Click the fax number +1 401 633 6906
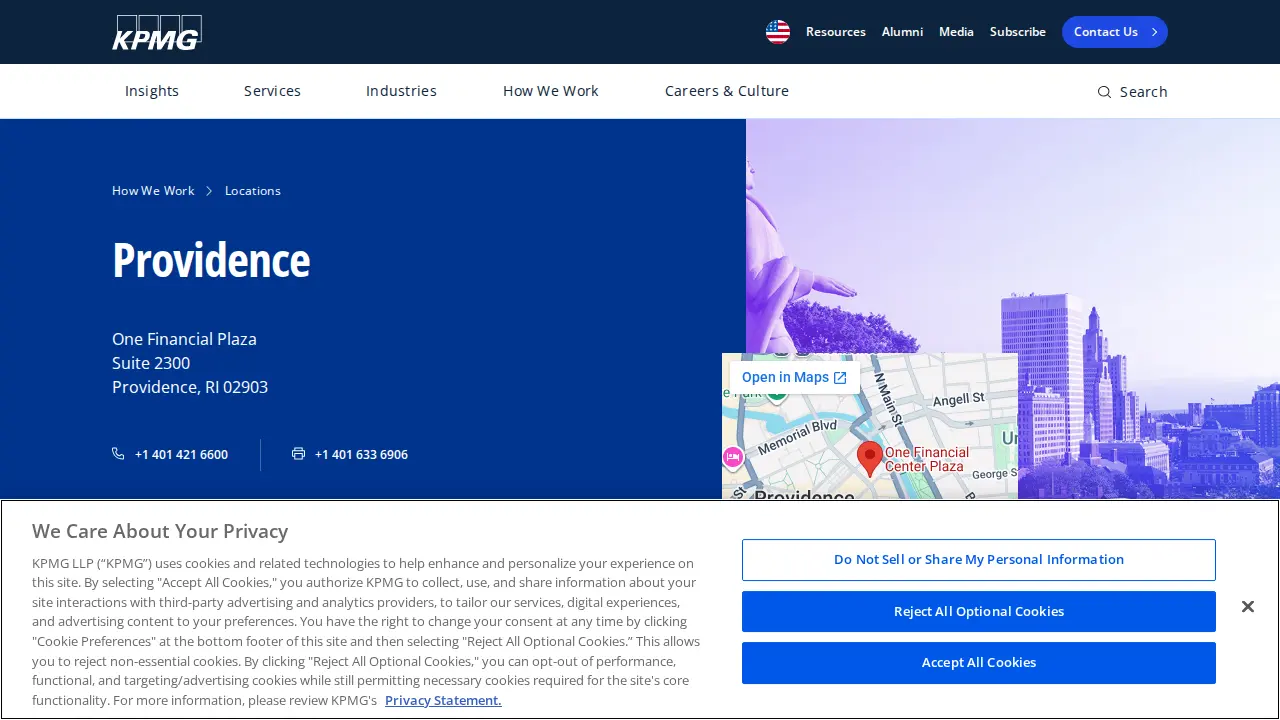Image resolution: width=1280 pixels, height=720 pixels. pyautogui.click(x=361, y=455)
